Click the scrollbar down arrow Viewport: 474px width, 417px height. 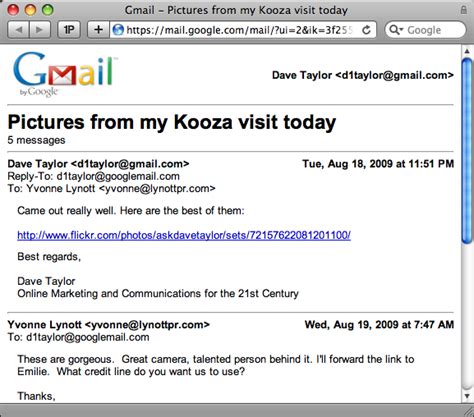[467, 396]
